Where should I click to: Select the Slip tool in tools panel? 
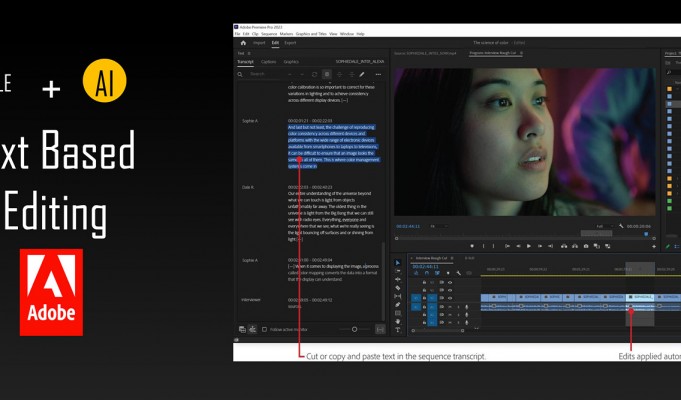click(x=398, y=296)
